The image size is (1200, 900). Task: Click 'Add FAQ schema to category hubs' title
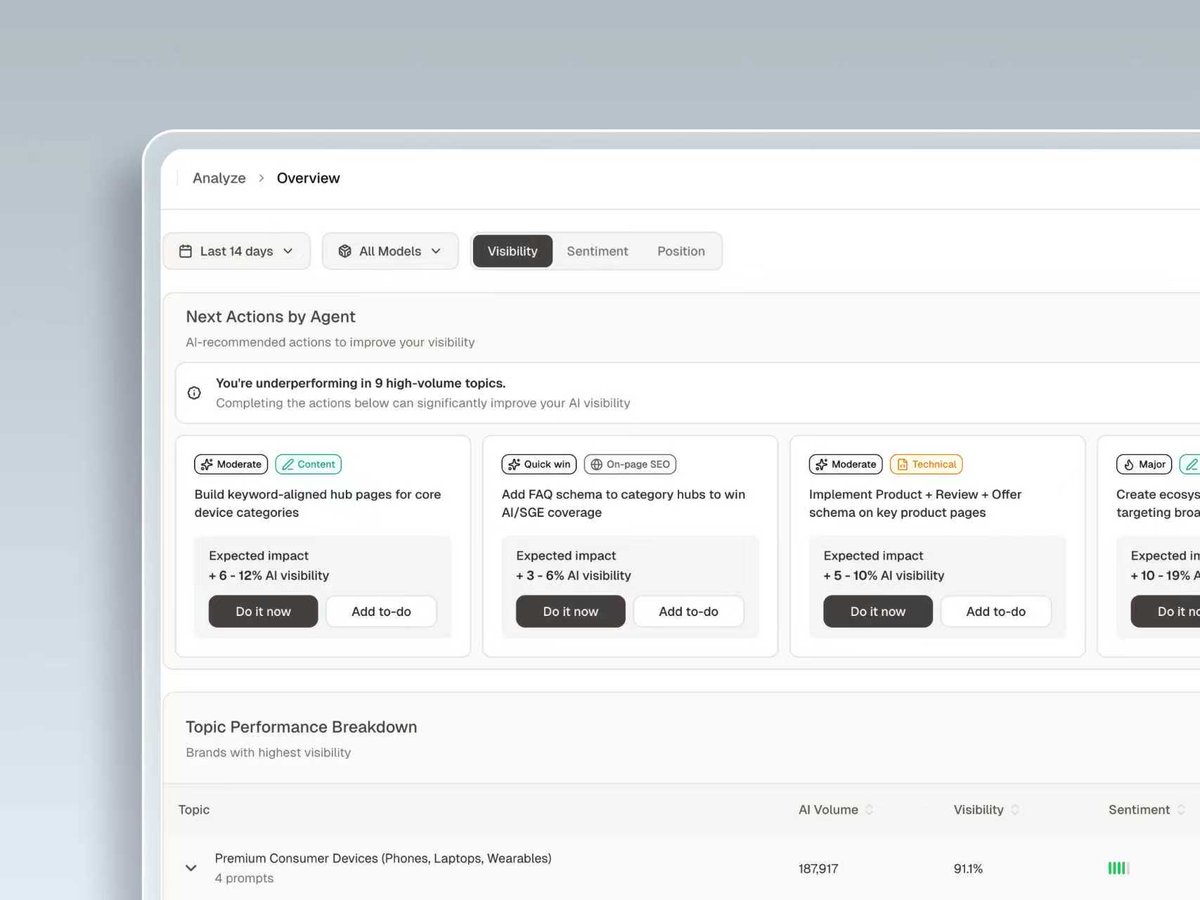coord(623,503)
